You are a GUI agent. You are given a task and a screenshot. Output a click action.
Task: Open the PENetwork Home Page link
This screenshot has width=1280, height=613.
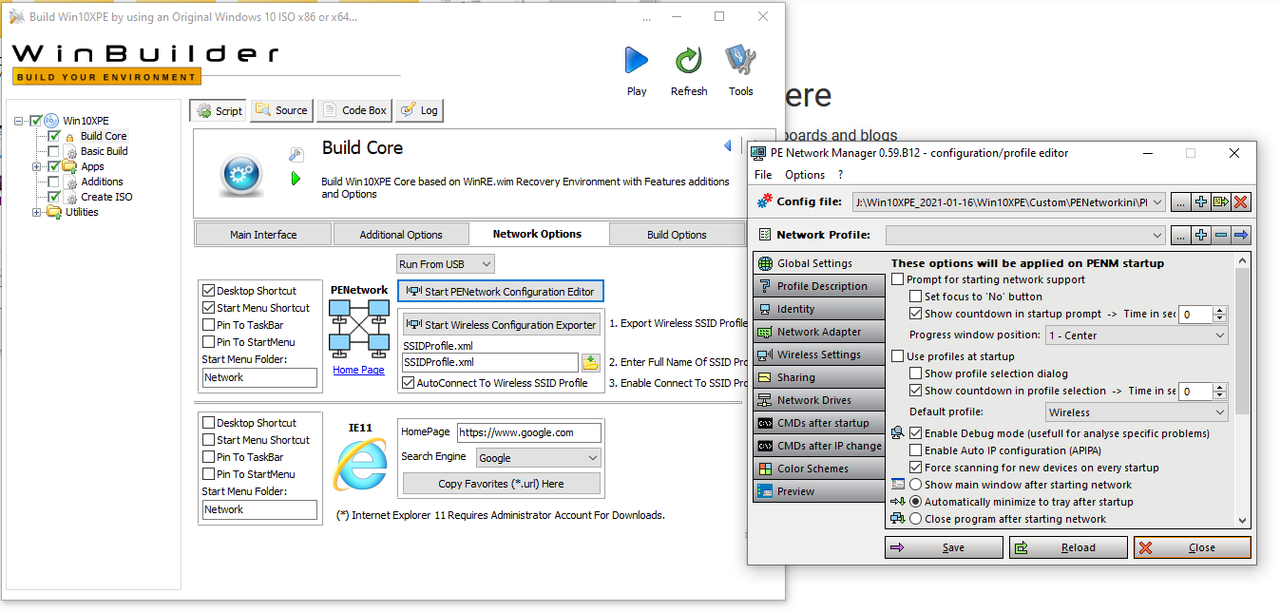pos(358,370)
